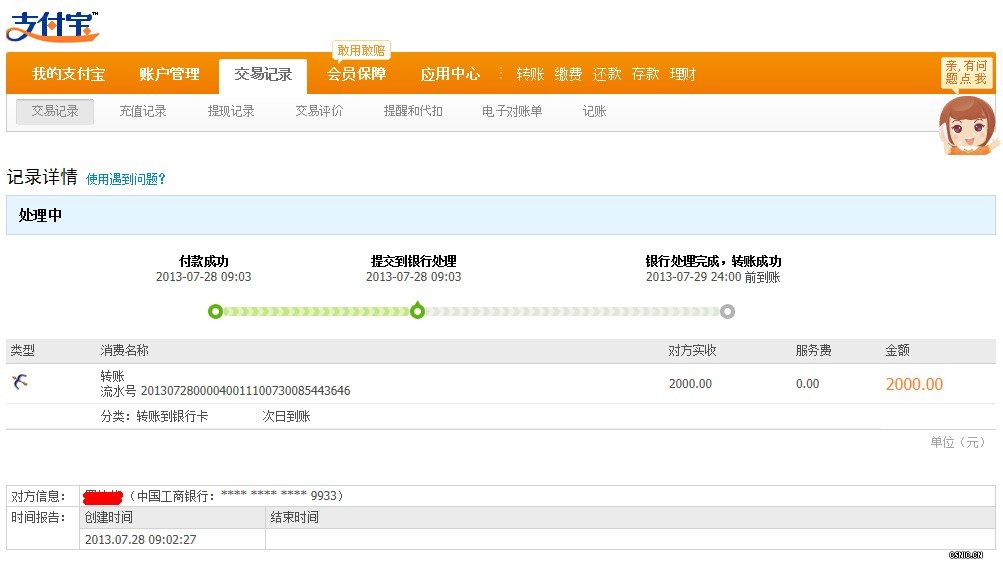Open the 电子对账单 sub-menu item
The image size is (1003, 566).
click(x=512, y=111)
